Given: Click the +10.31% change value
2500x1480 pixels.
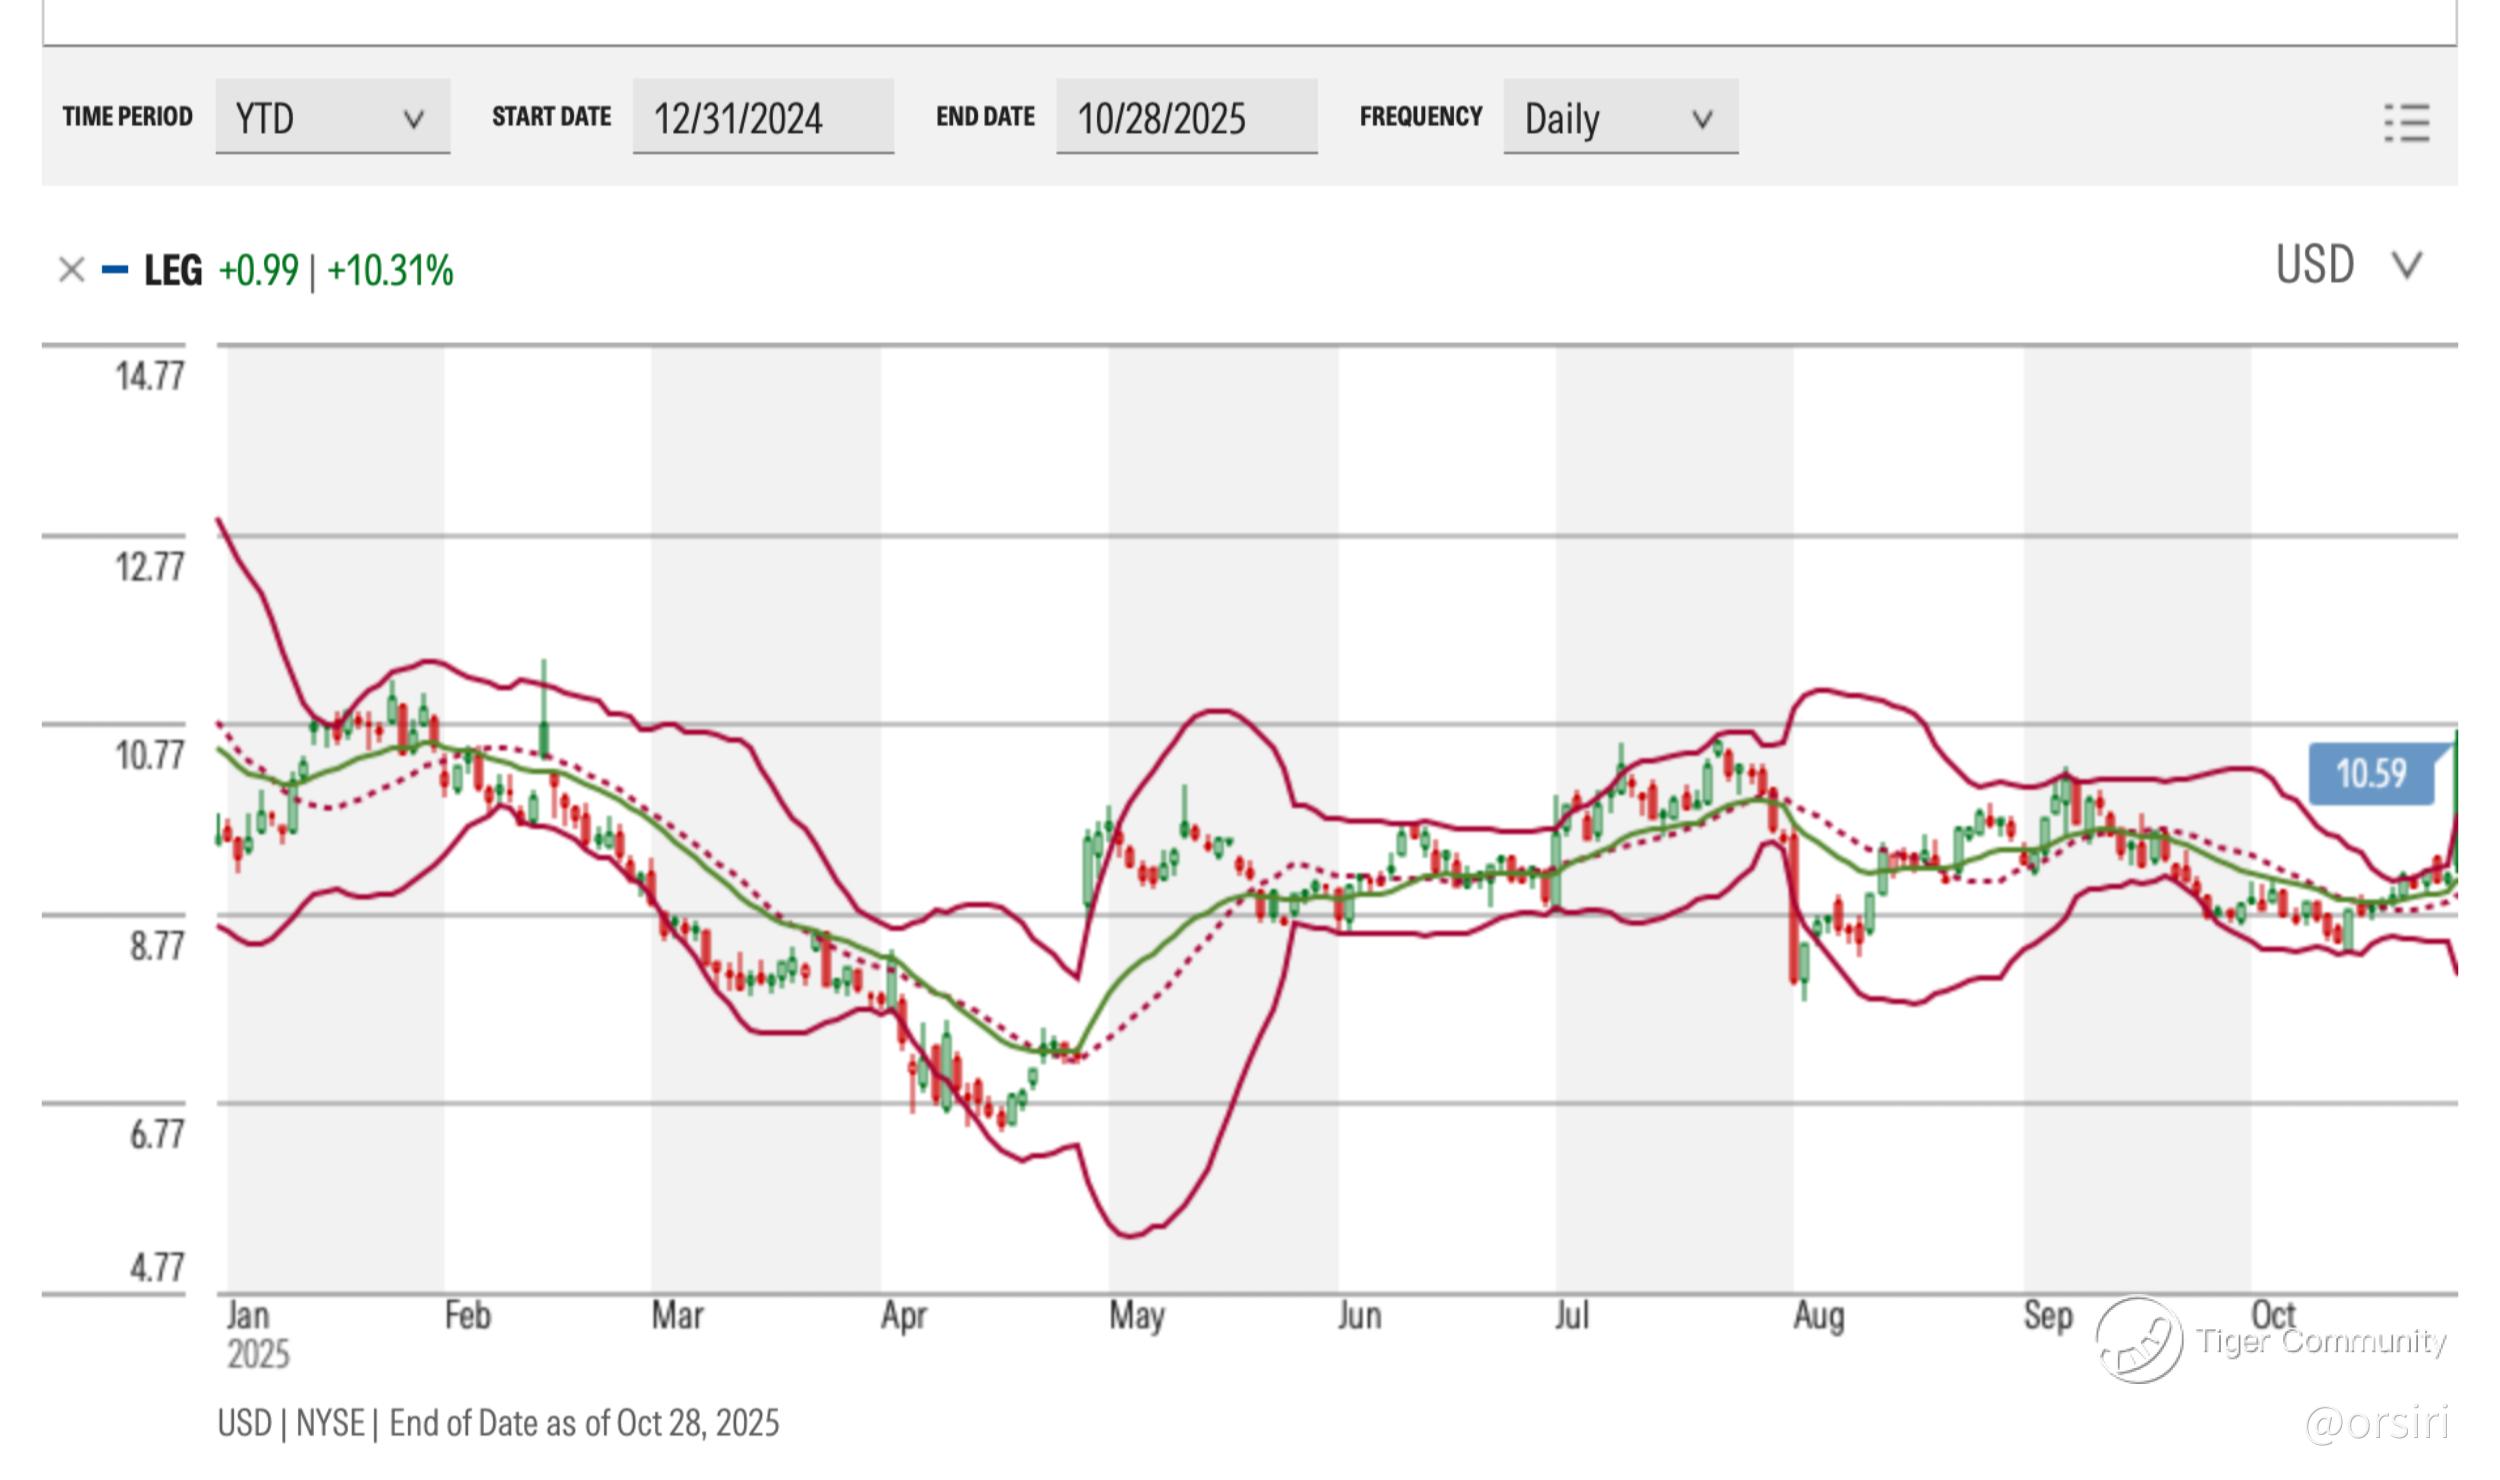Looking at the screenshot, I should click(390, 271).
